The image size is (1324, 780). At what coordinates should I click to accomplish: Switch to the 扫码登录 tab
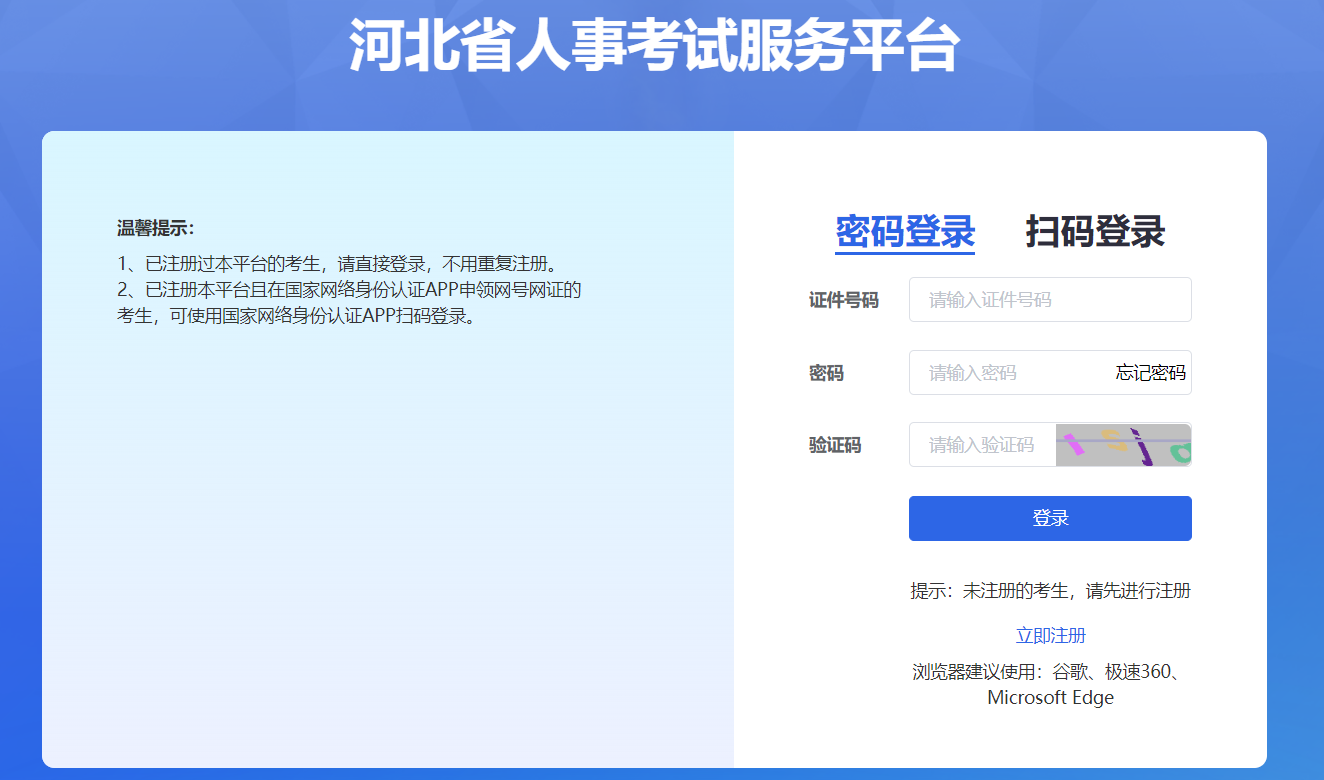[1095, 232]
